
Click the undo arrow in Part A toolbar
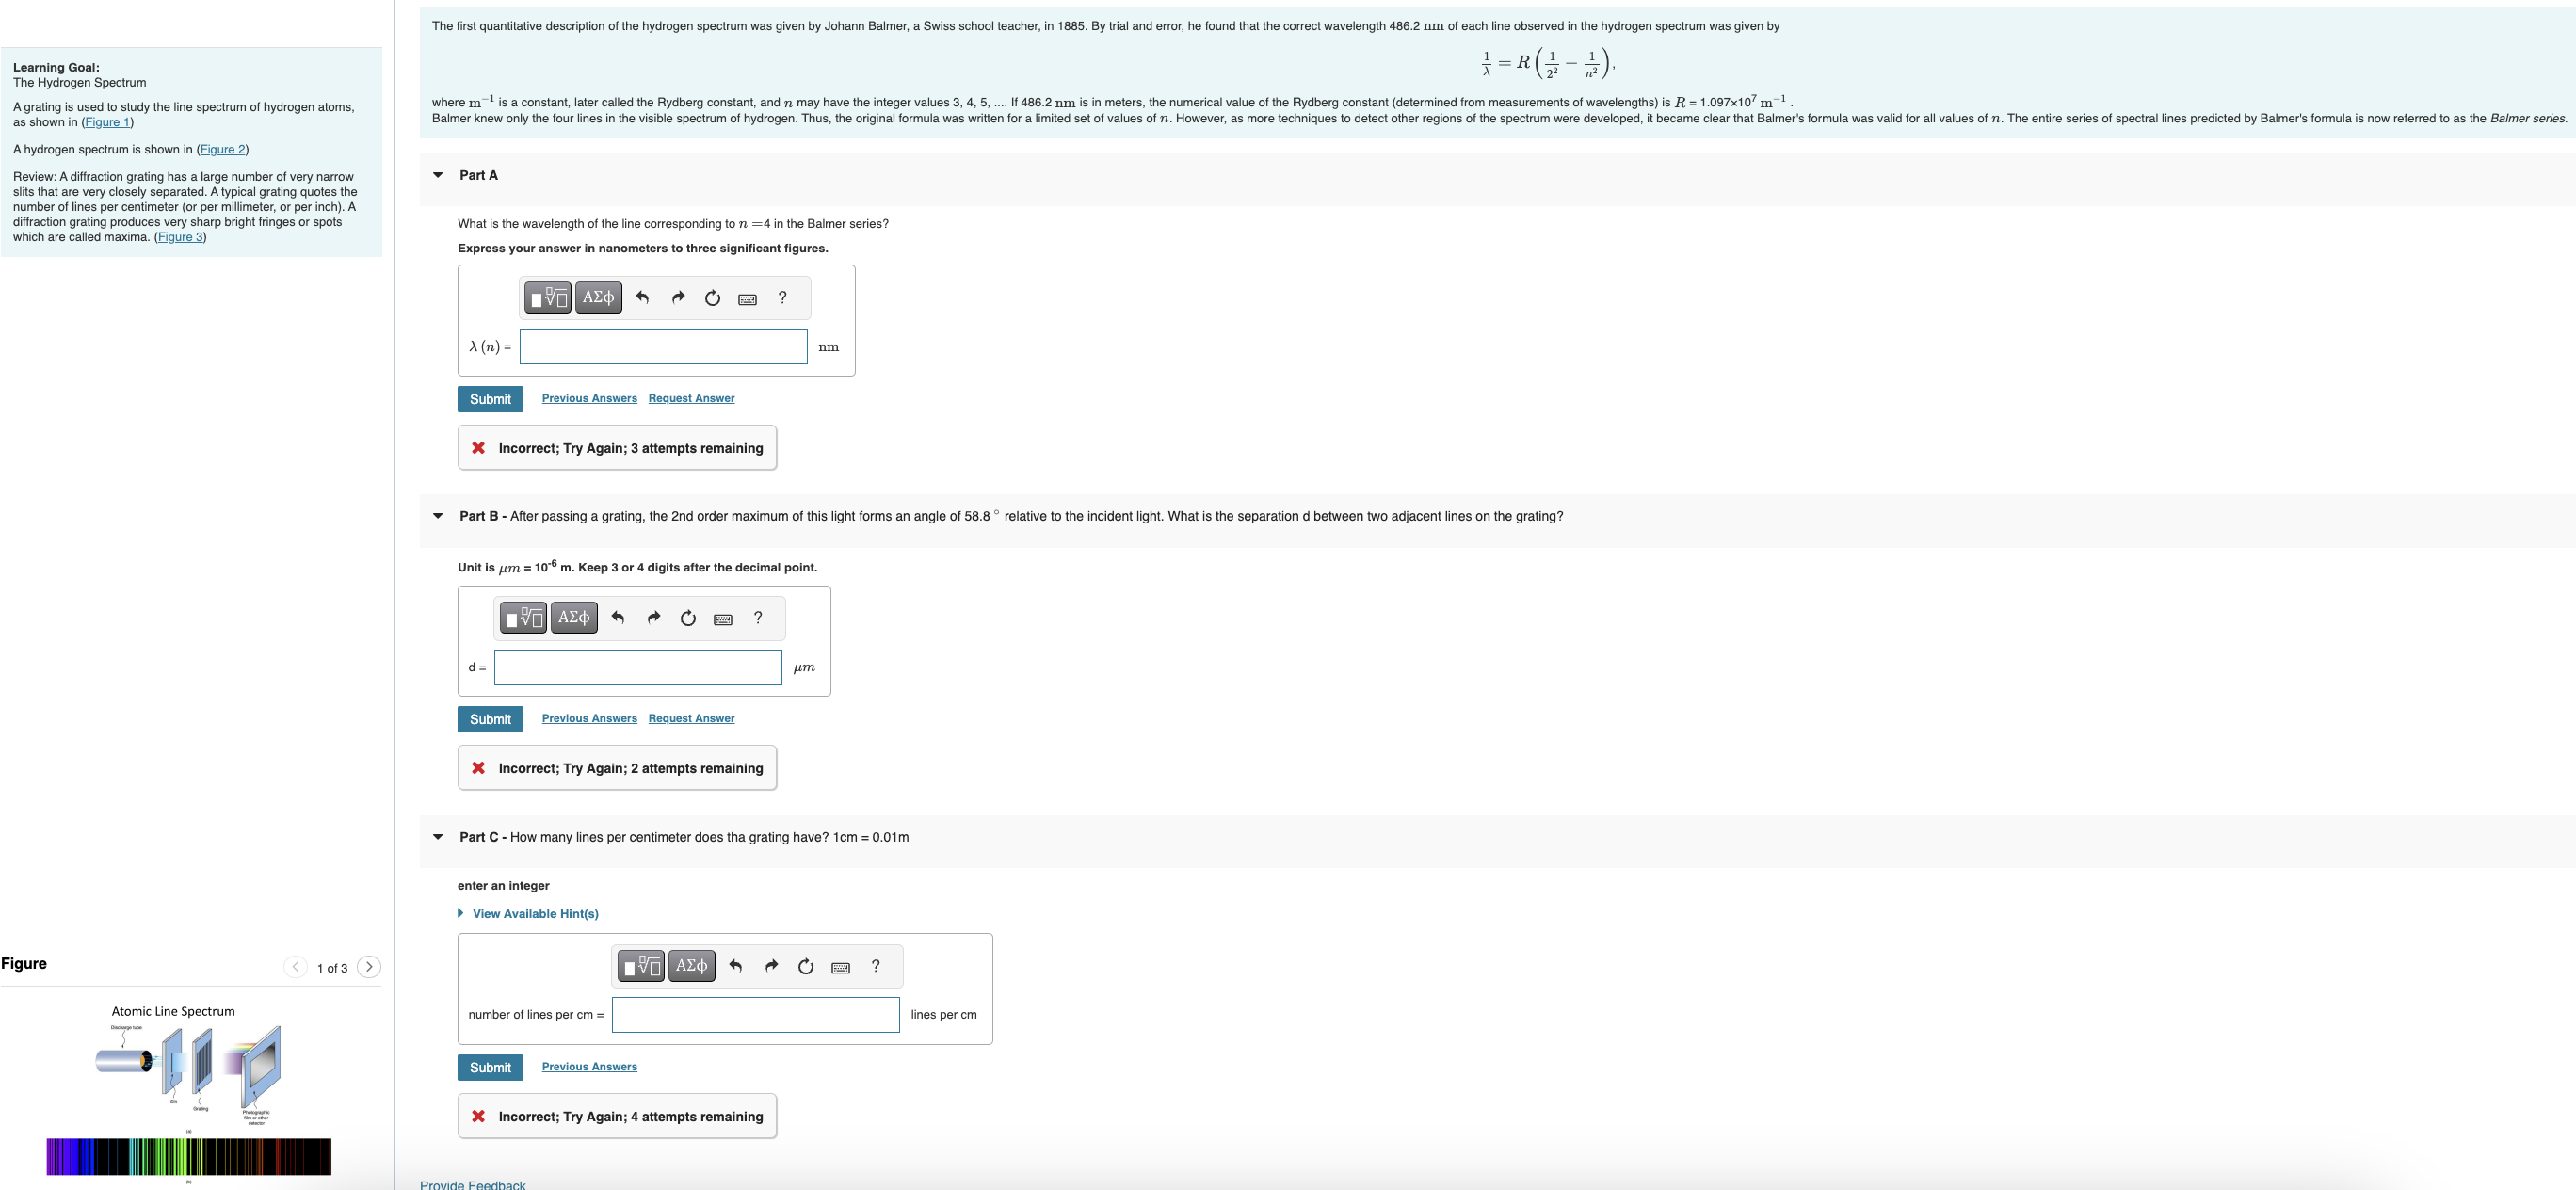pos(642,297)
